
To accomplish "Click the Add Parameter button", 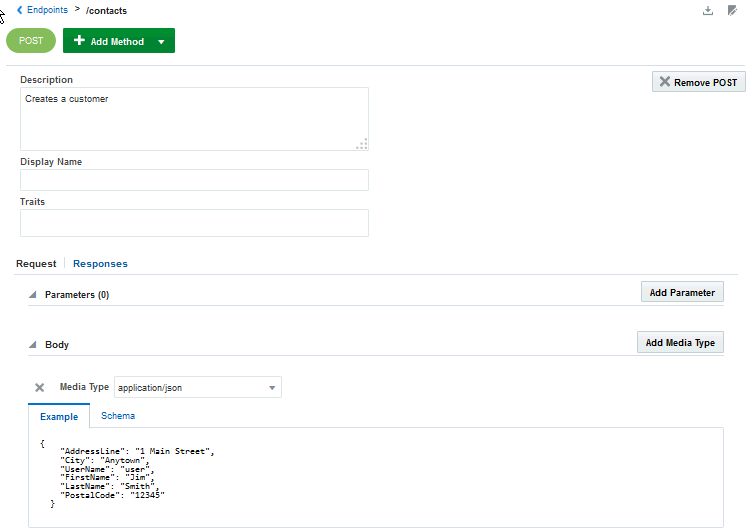I will [x=682, y=292].
